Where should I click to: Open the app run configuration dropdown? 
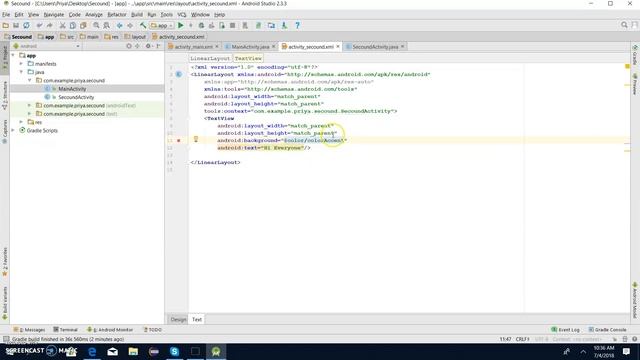tap(162, 25)
